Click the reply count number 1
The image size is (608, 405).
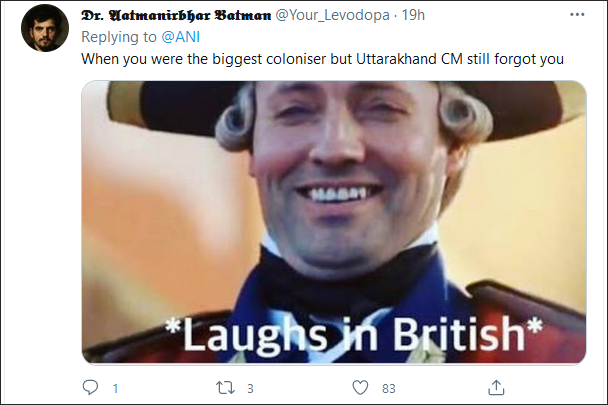(115, 388)
